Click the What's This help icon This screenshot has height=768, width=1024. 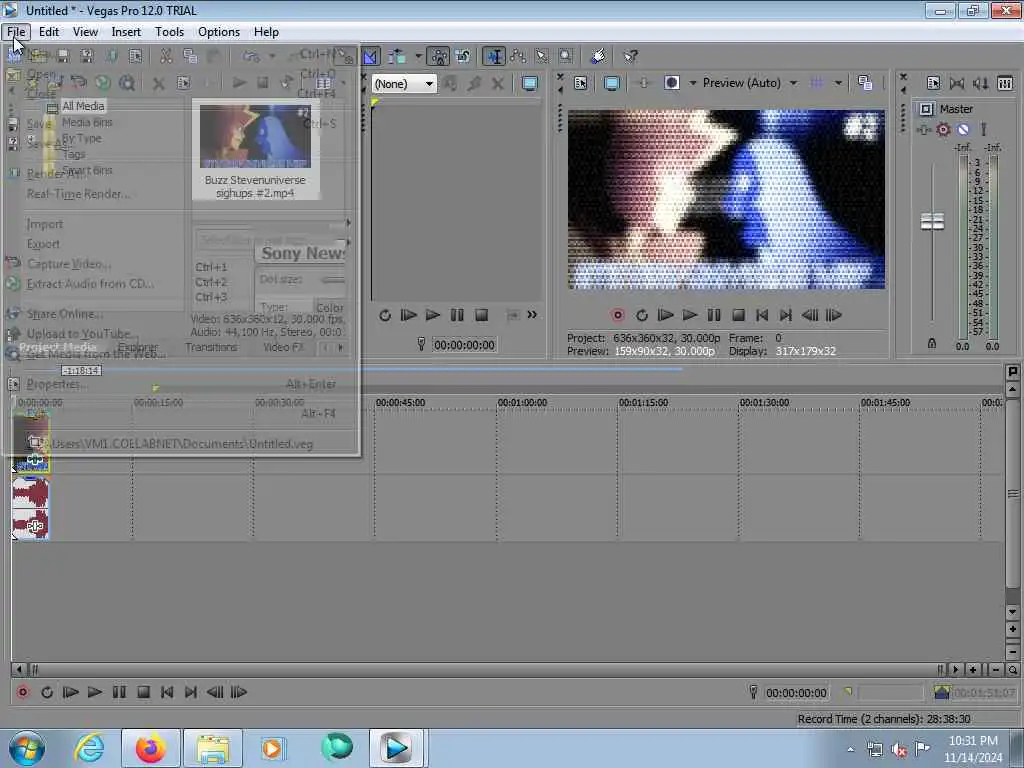click(x=630, y=56)
